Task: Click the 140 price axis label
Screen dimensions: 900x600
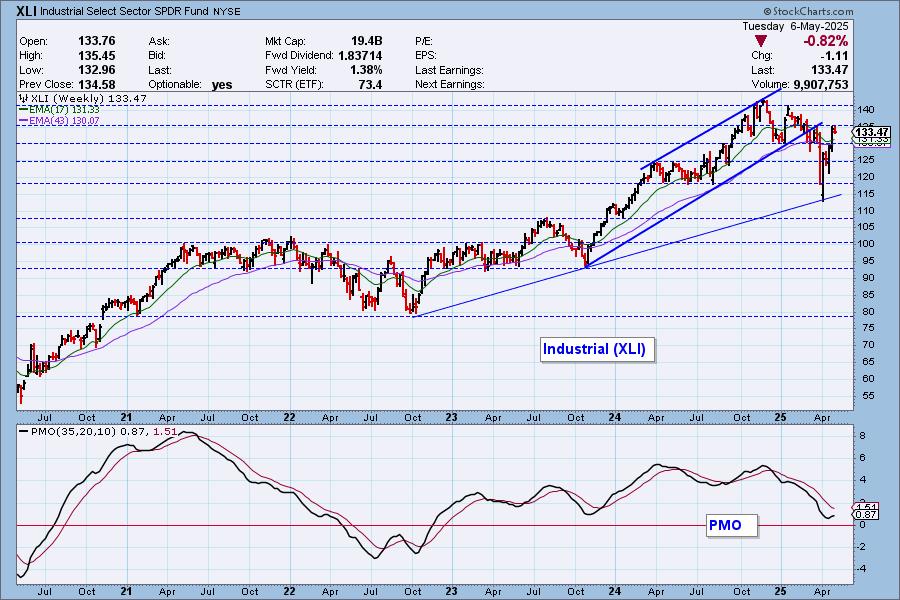Action: click(x=867, y=110)
